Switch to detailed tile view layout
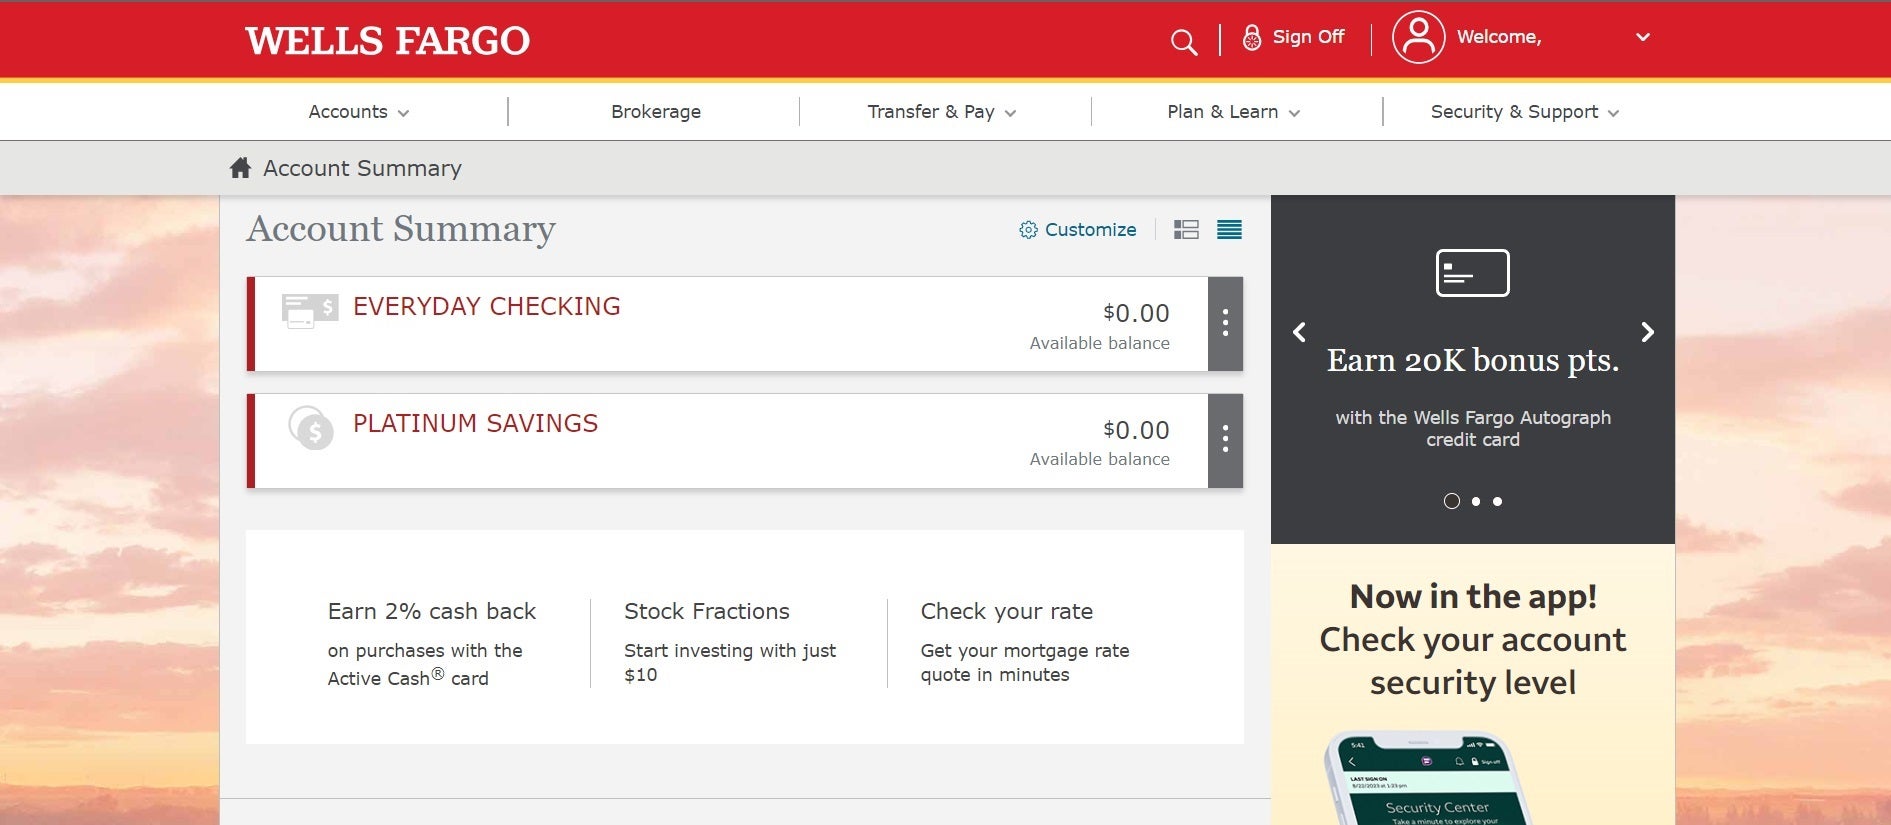 pyautogui.click(x=1186, y=230)
